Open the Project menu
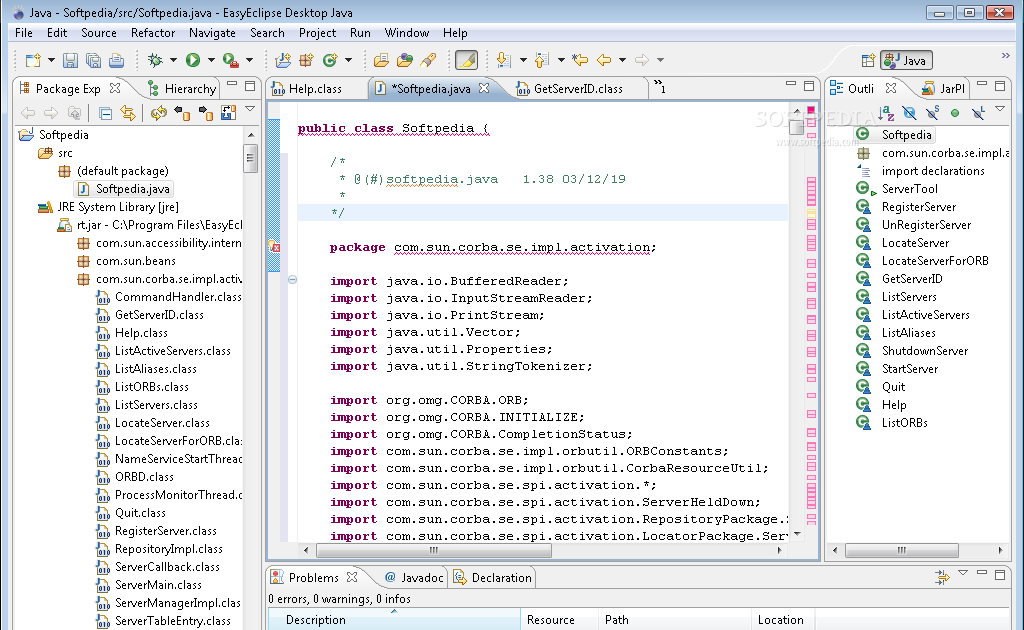The image size is (1024, 630). pos(317,33)
